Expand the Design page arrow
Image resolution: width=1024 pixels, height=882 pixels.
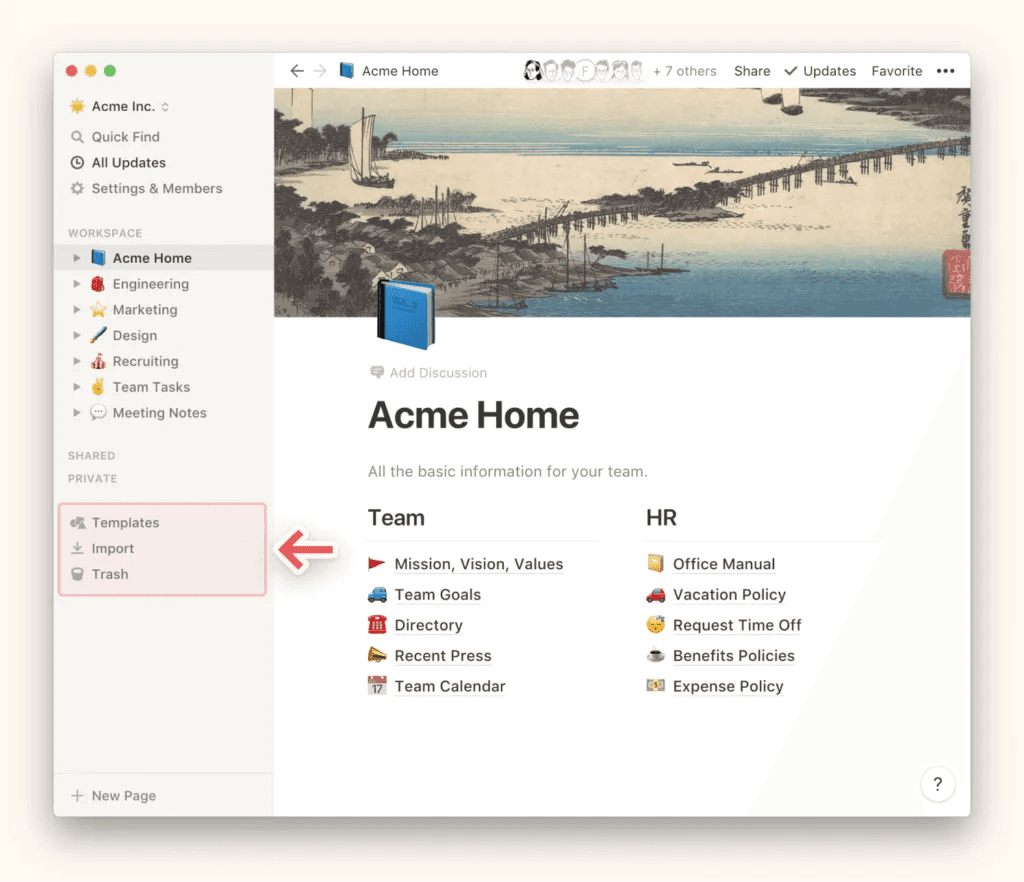tap(76, 336)
